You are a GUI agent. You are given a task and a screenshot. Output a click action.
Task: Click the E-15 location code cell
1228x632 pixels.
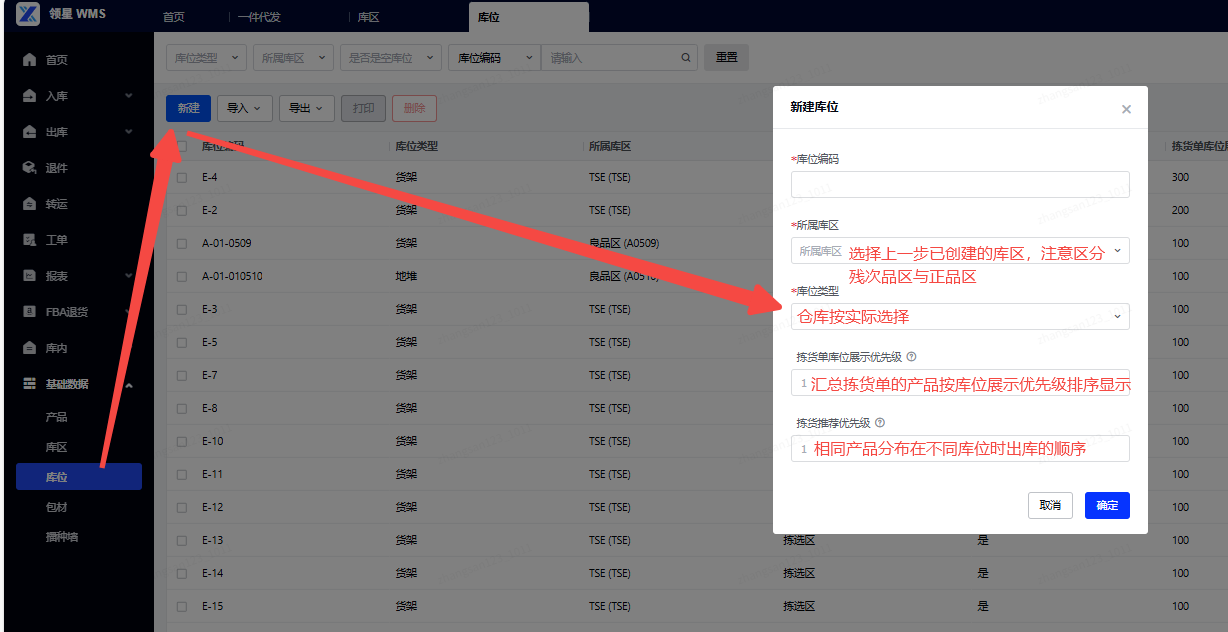(212, 606)
